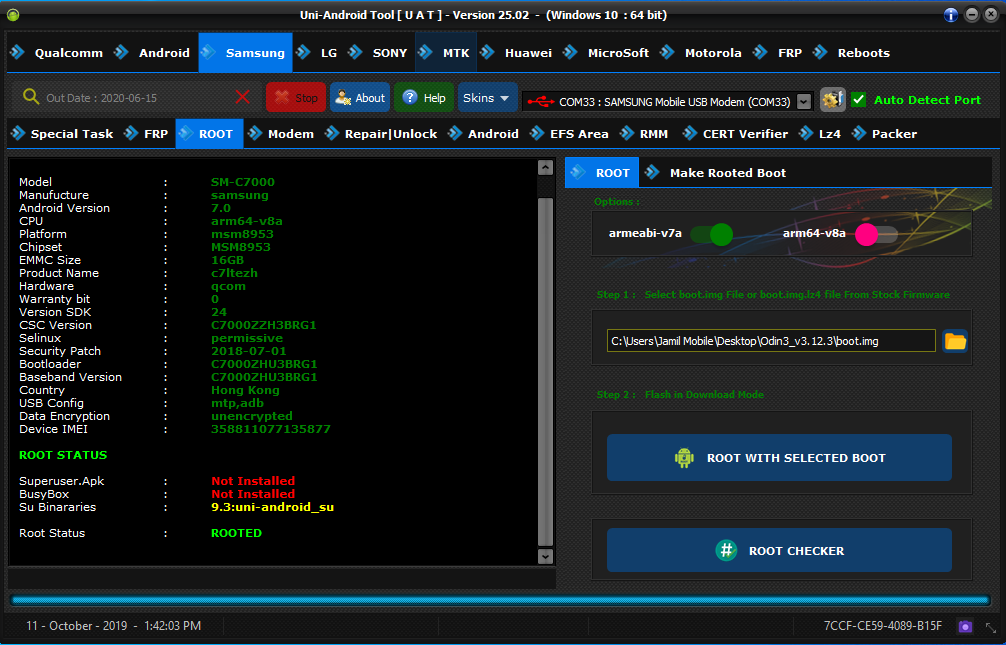
Task: Open the Packer sub-tab
Action: point(885,133)
